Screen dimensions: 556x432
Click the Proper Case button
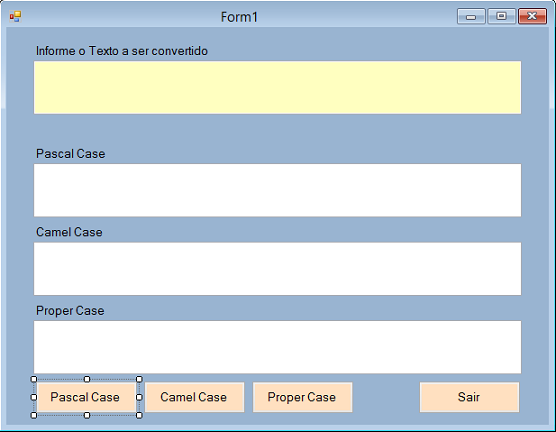pyautogui.click(x=302, y=397)
